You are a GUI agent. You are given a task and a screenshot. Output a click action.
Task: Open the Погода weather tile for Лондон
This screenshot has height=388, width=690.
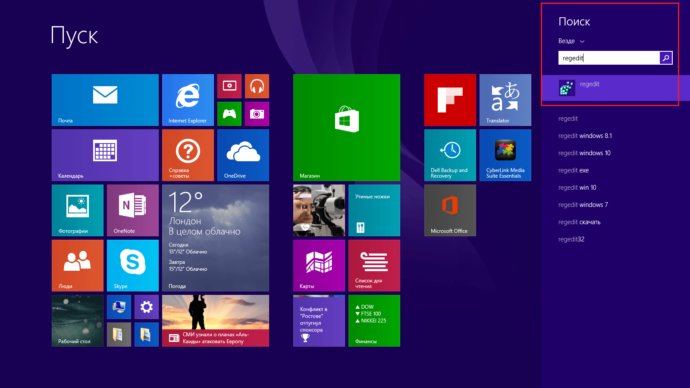[216, 238]
